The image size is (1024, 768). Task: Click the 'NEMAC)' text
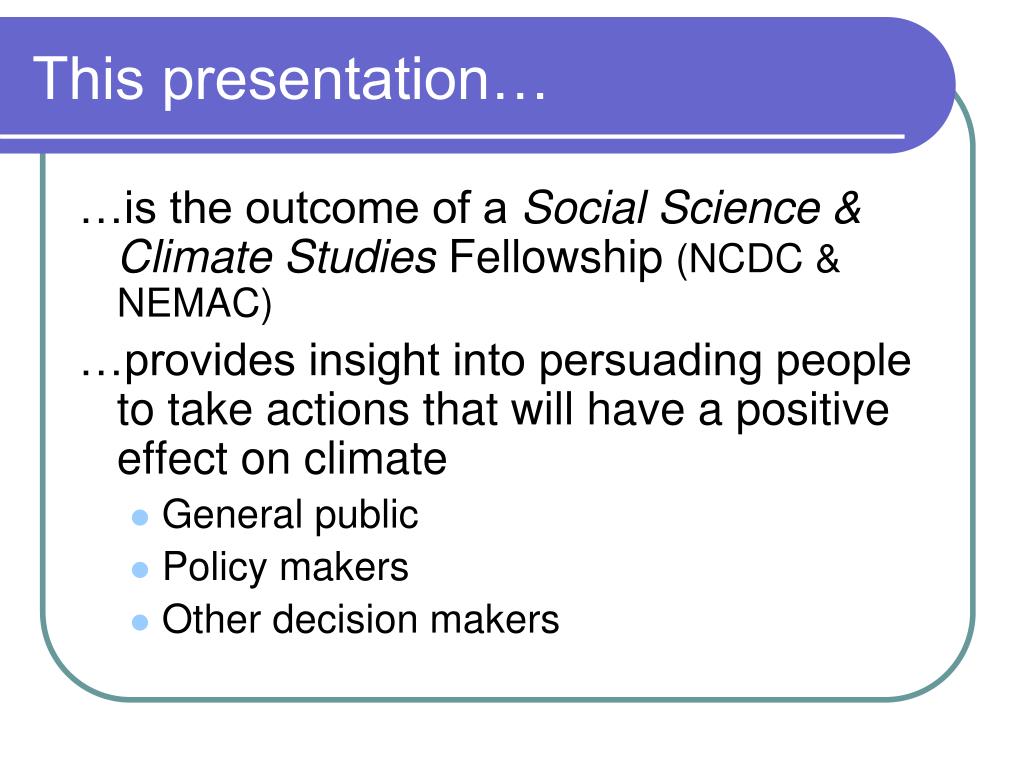[195, 304]
